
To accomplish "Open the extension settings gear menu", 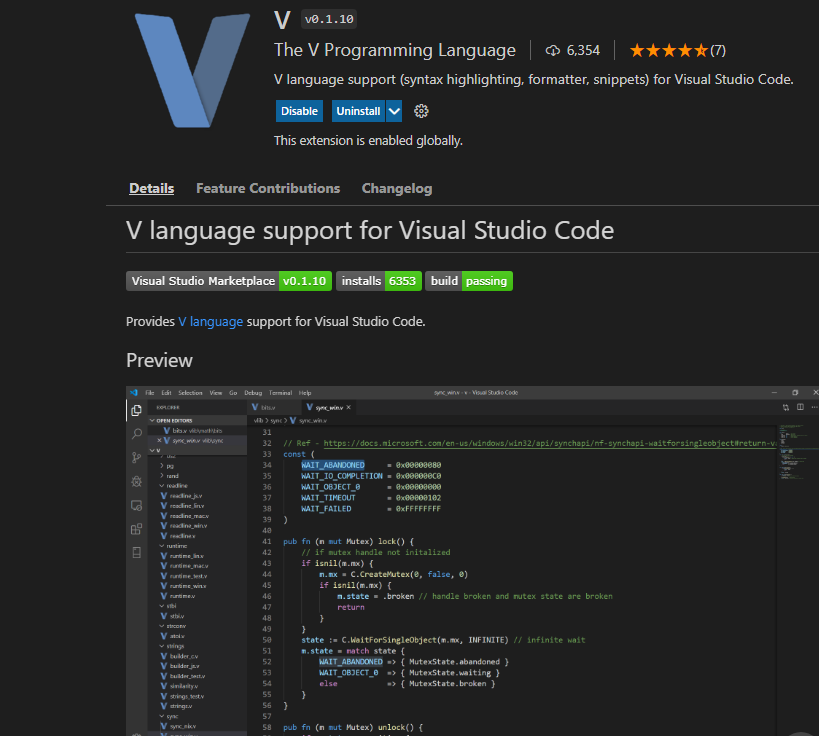I will pyautogui.click(x=421, y=111).
